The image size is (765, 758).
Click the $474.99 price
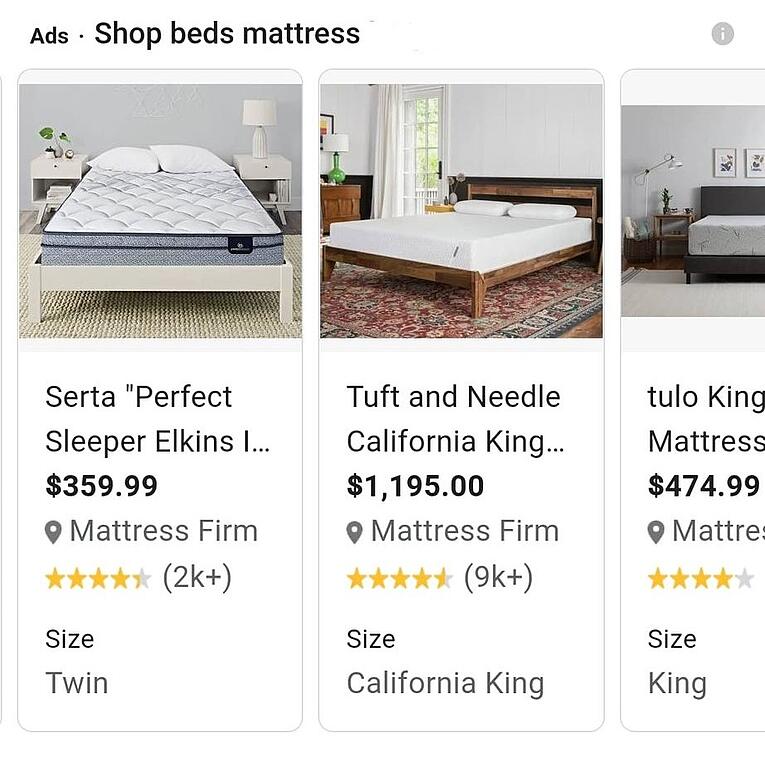[704, 486]
